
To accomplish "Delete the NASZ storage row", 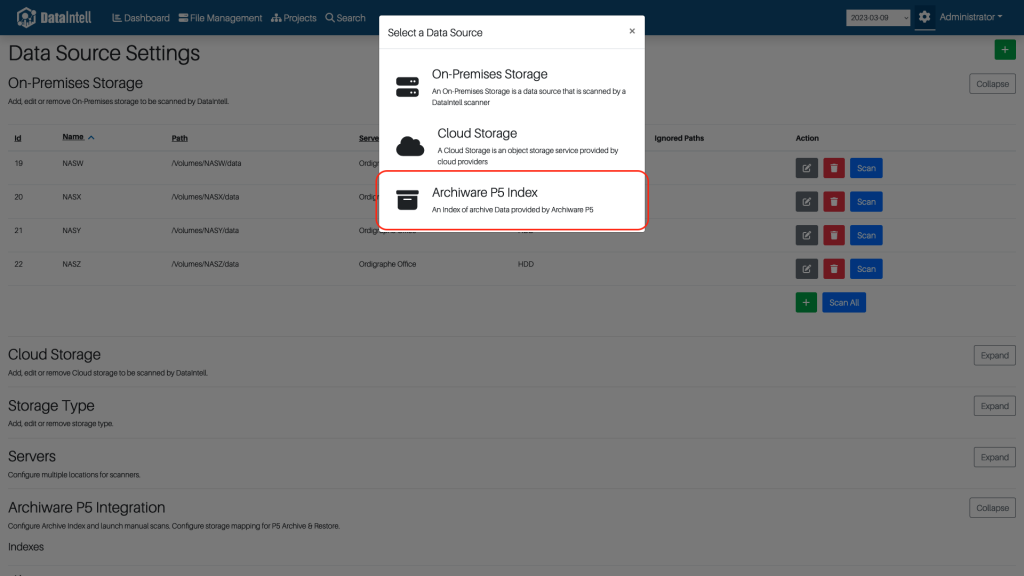I will coord(834,269).
